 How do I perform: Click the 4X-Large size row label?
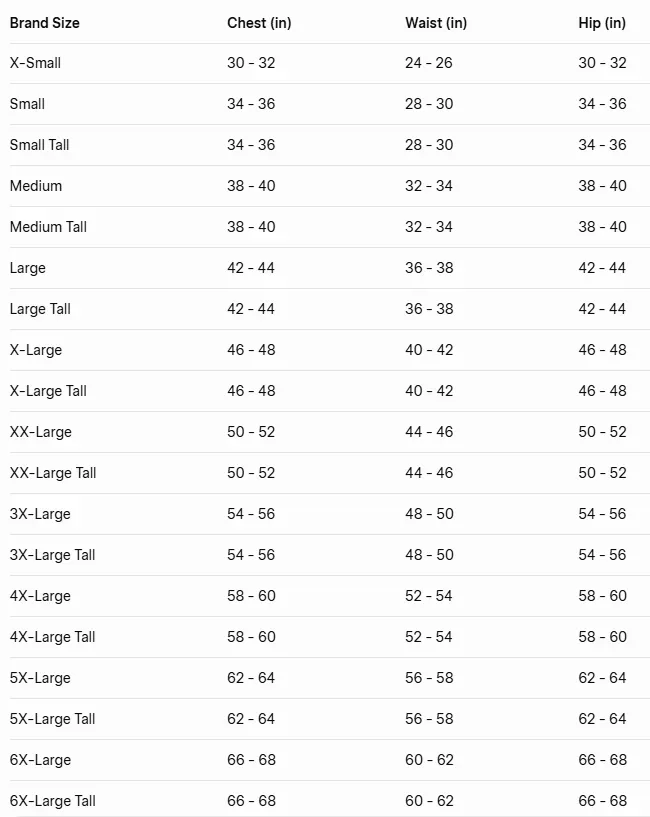point(40,596)
